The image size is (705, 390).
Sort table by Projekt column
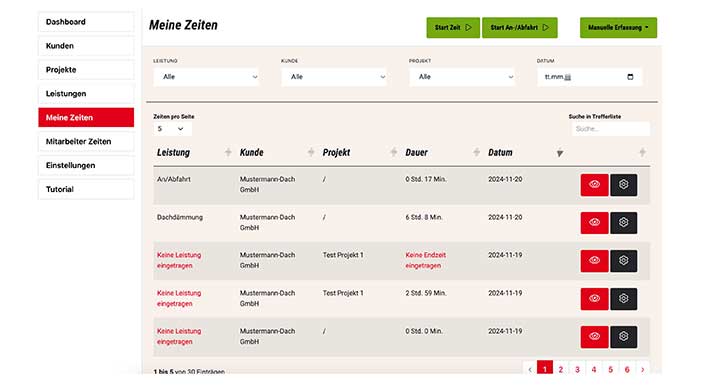click(x=393, y=152)
